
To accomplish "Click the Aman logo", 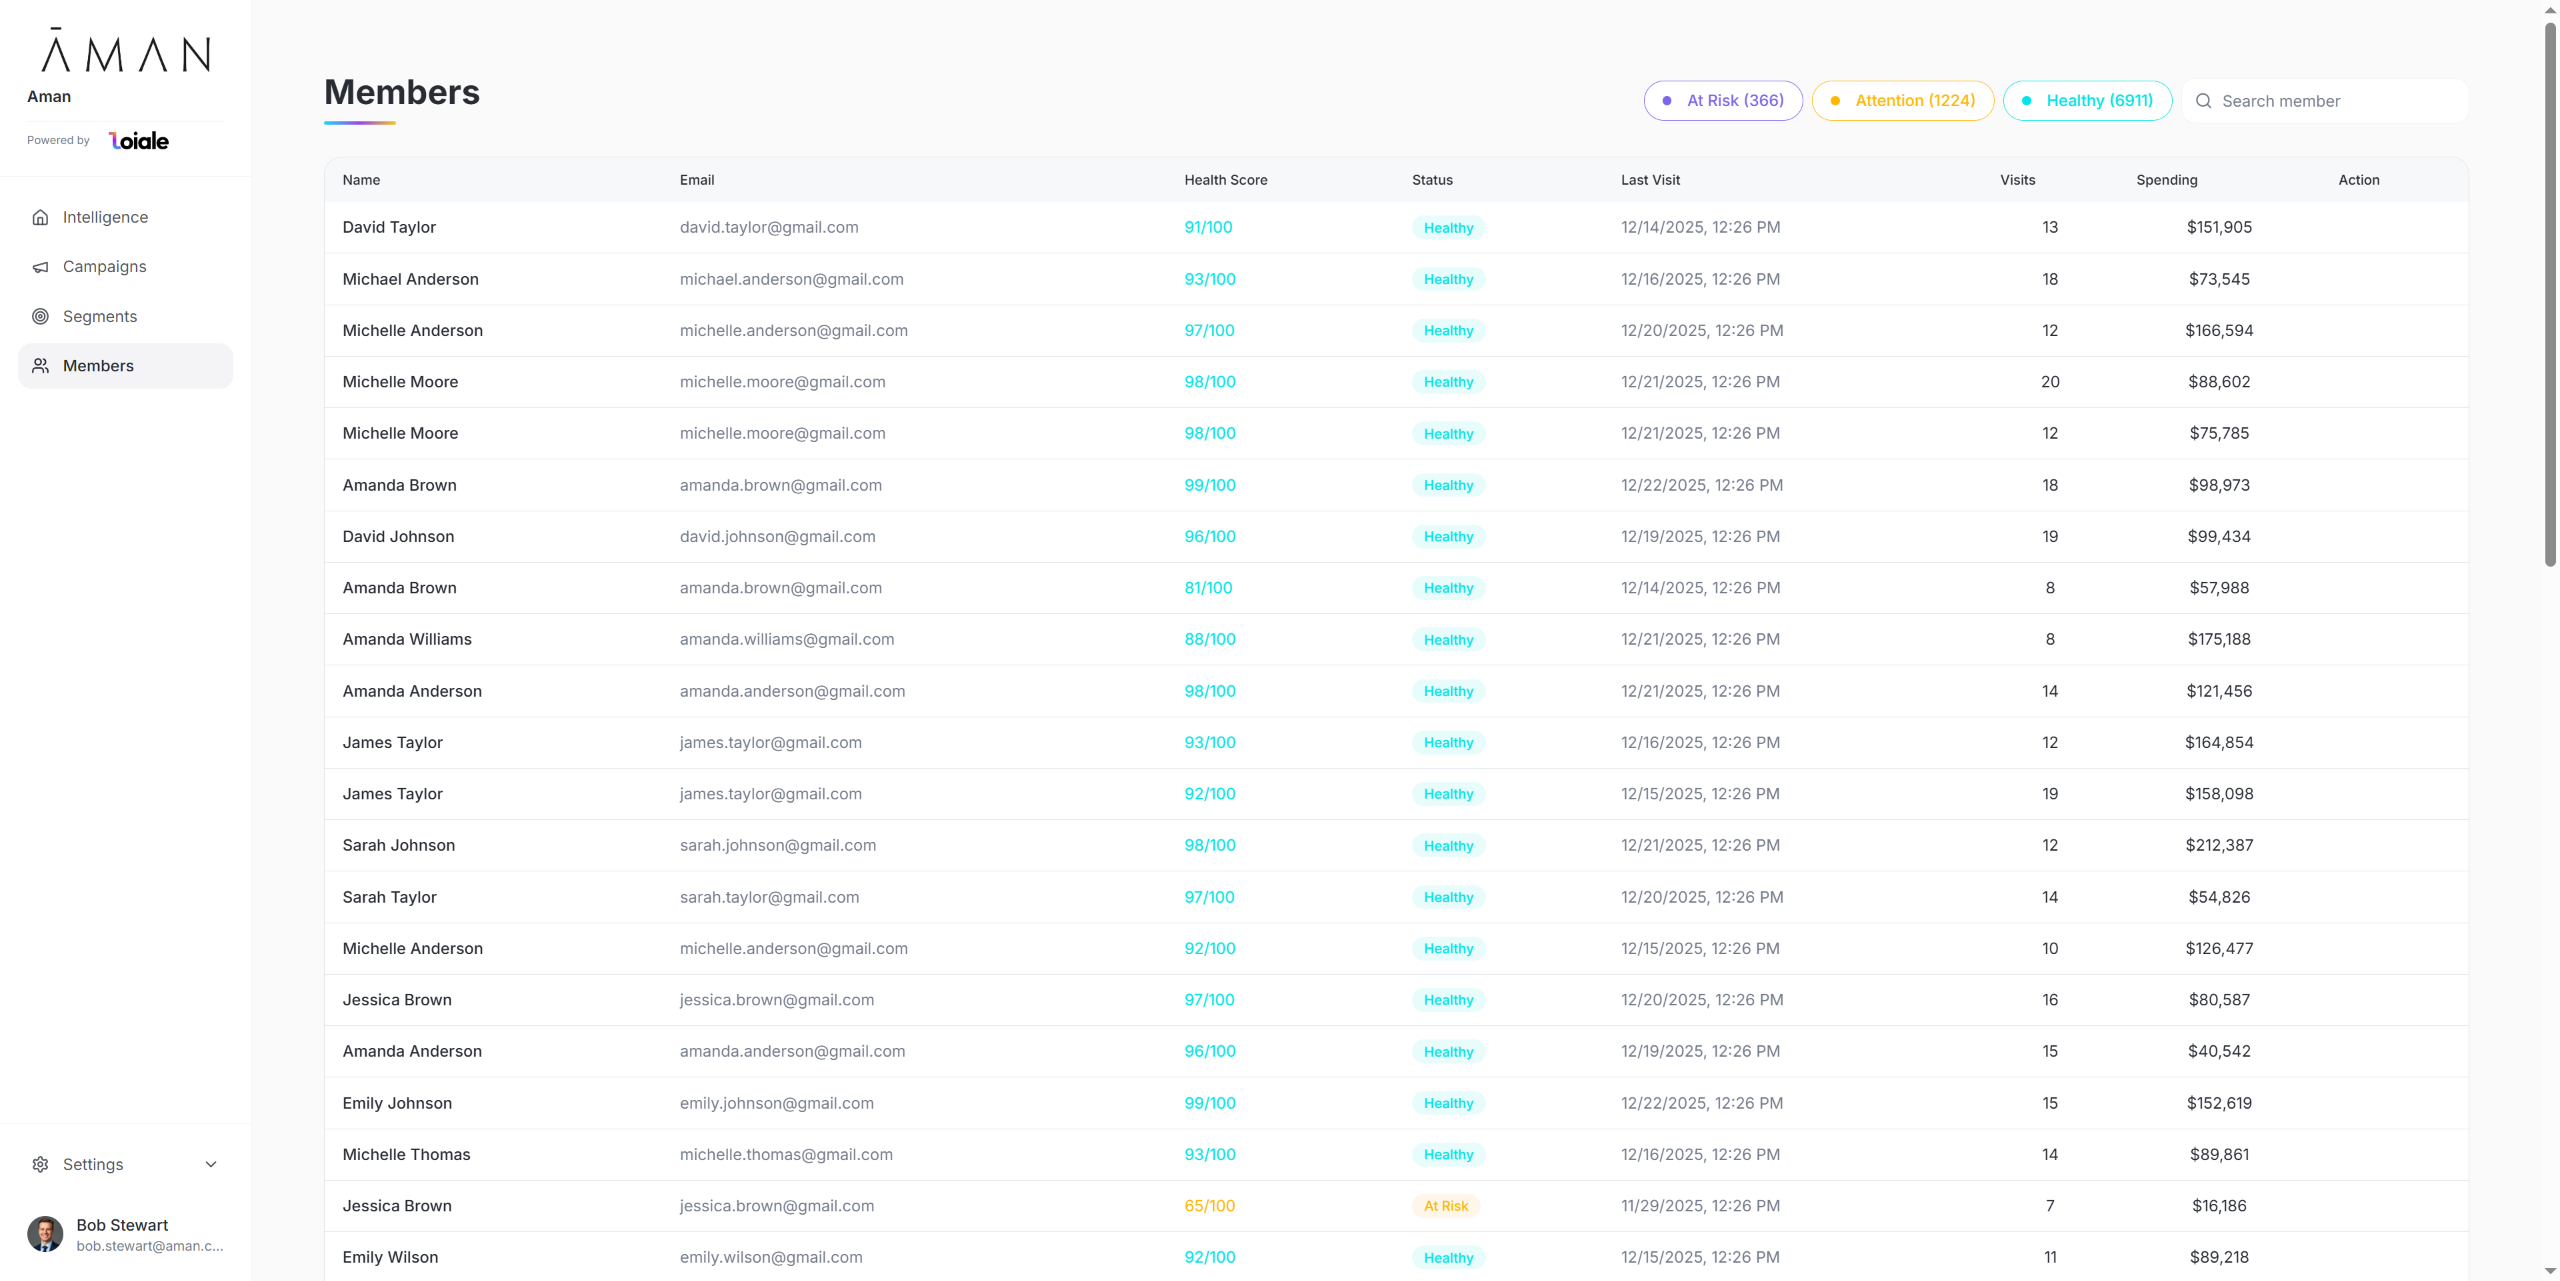I will coord(126,51).
